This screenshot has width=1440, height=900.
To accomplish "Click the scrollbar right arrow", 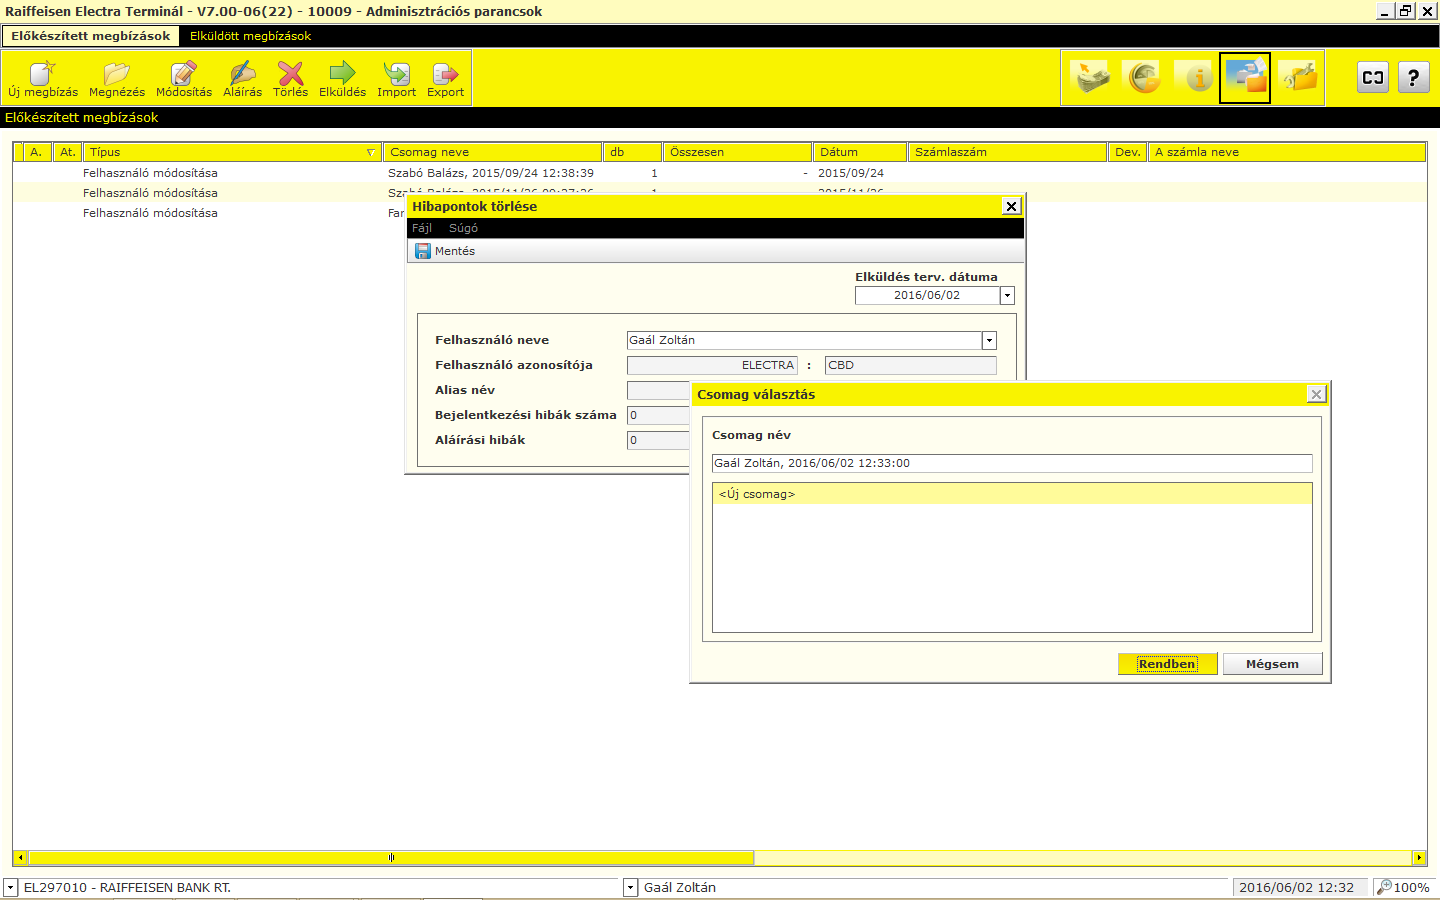I will tap(1419, 857).
